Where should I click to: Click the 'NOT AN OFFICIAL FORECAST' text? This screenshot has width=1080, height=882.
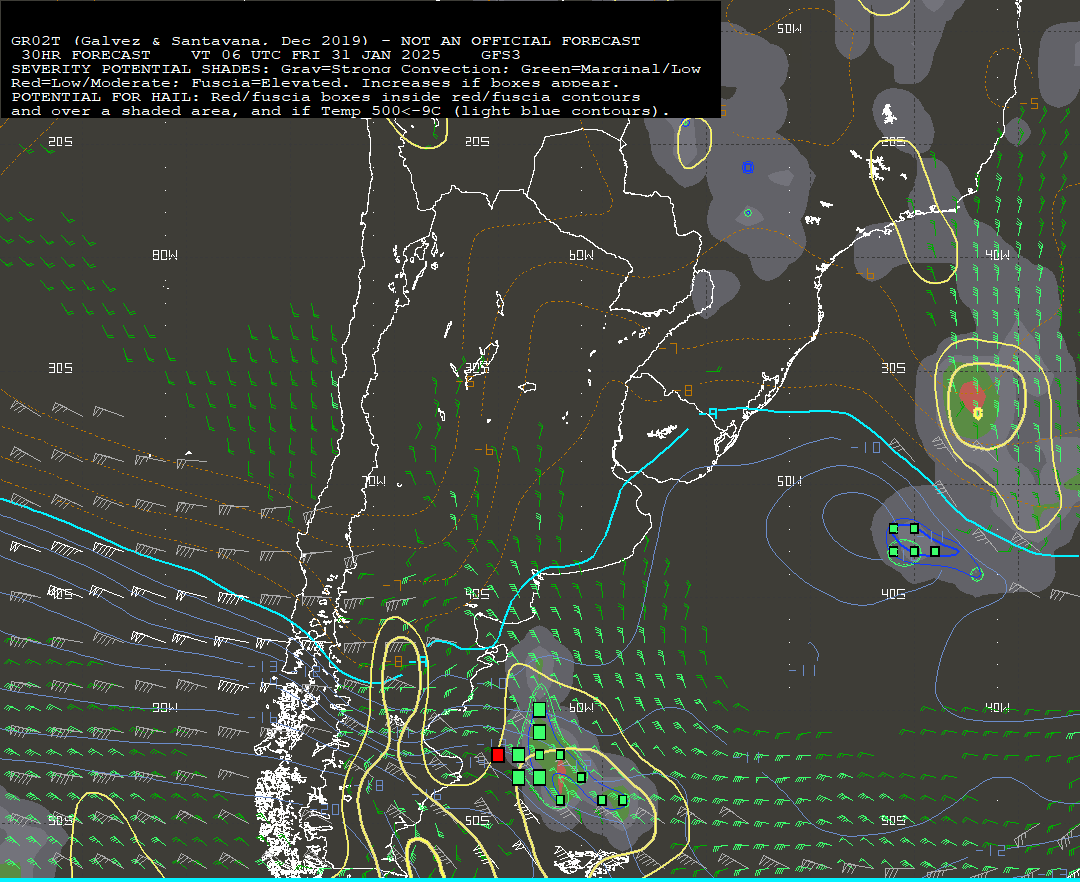[520, 41]
